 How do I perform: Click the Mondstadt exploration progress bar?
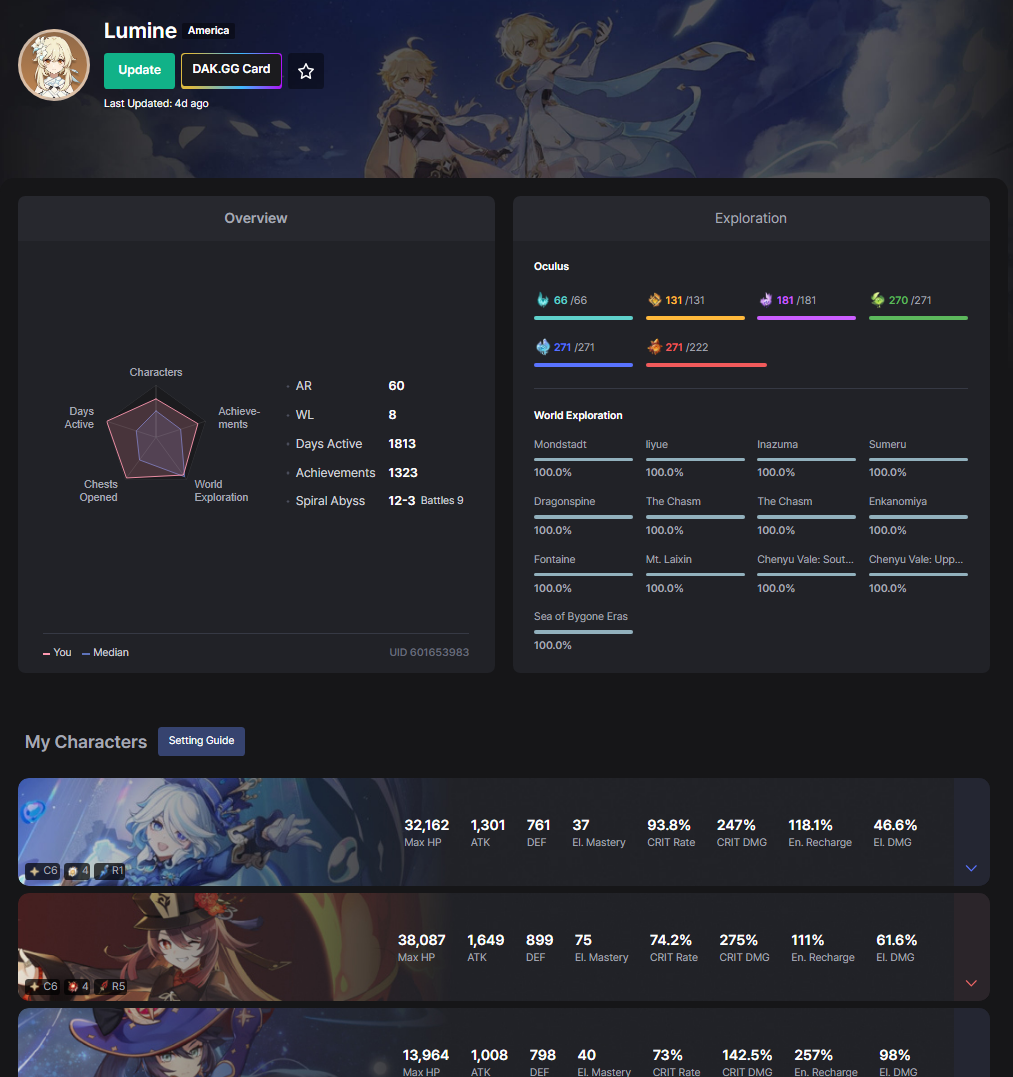(583, 459)
